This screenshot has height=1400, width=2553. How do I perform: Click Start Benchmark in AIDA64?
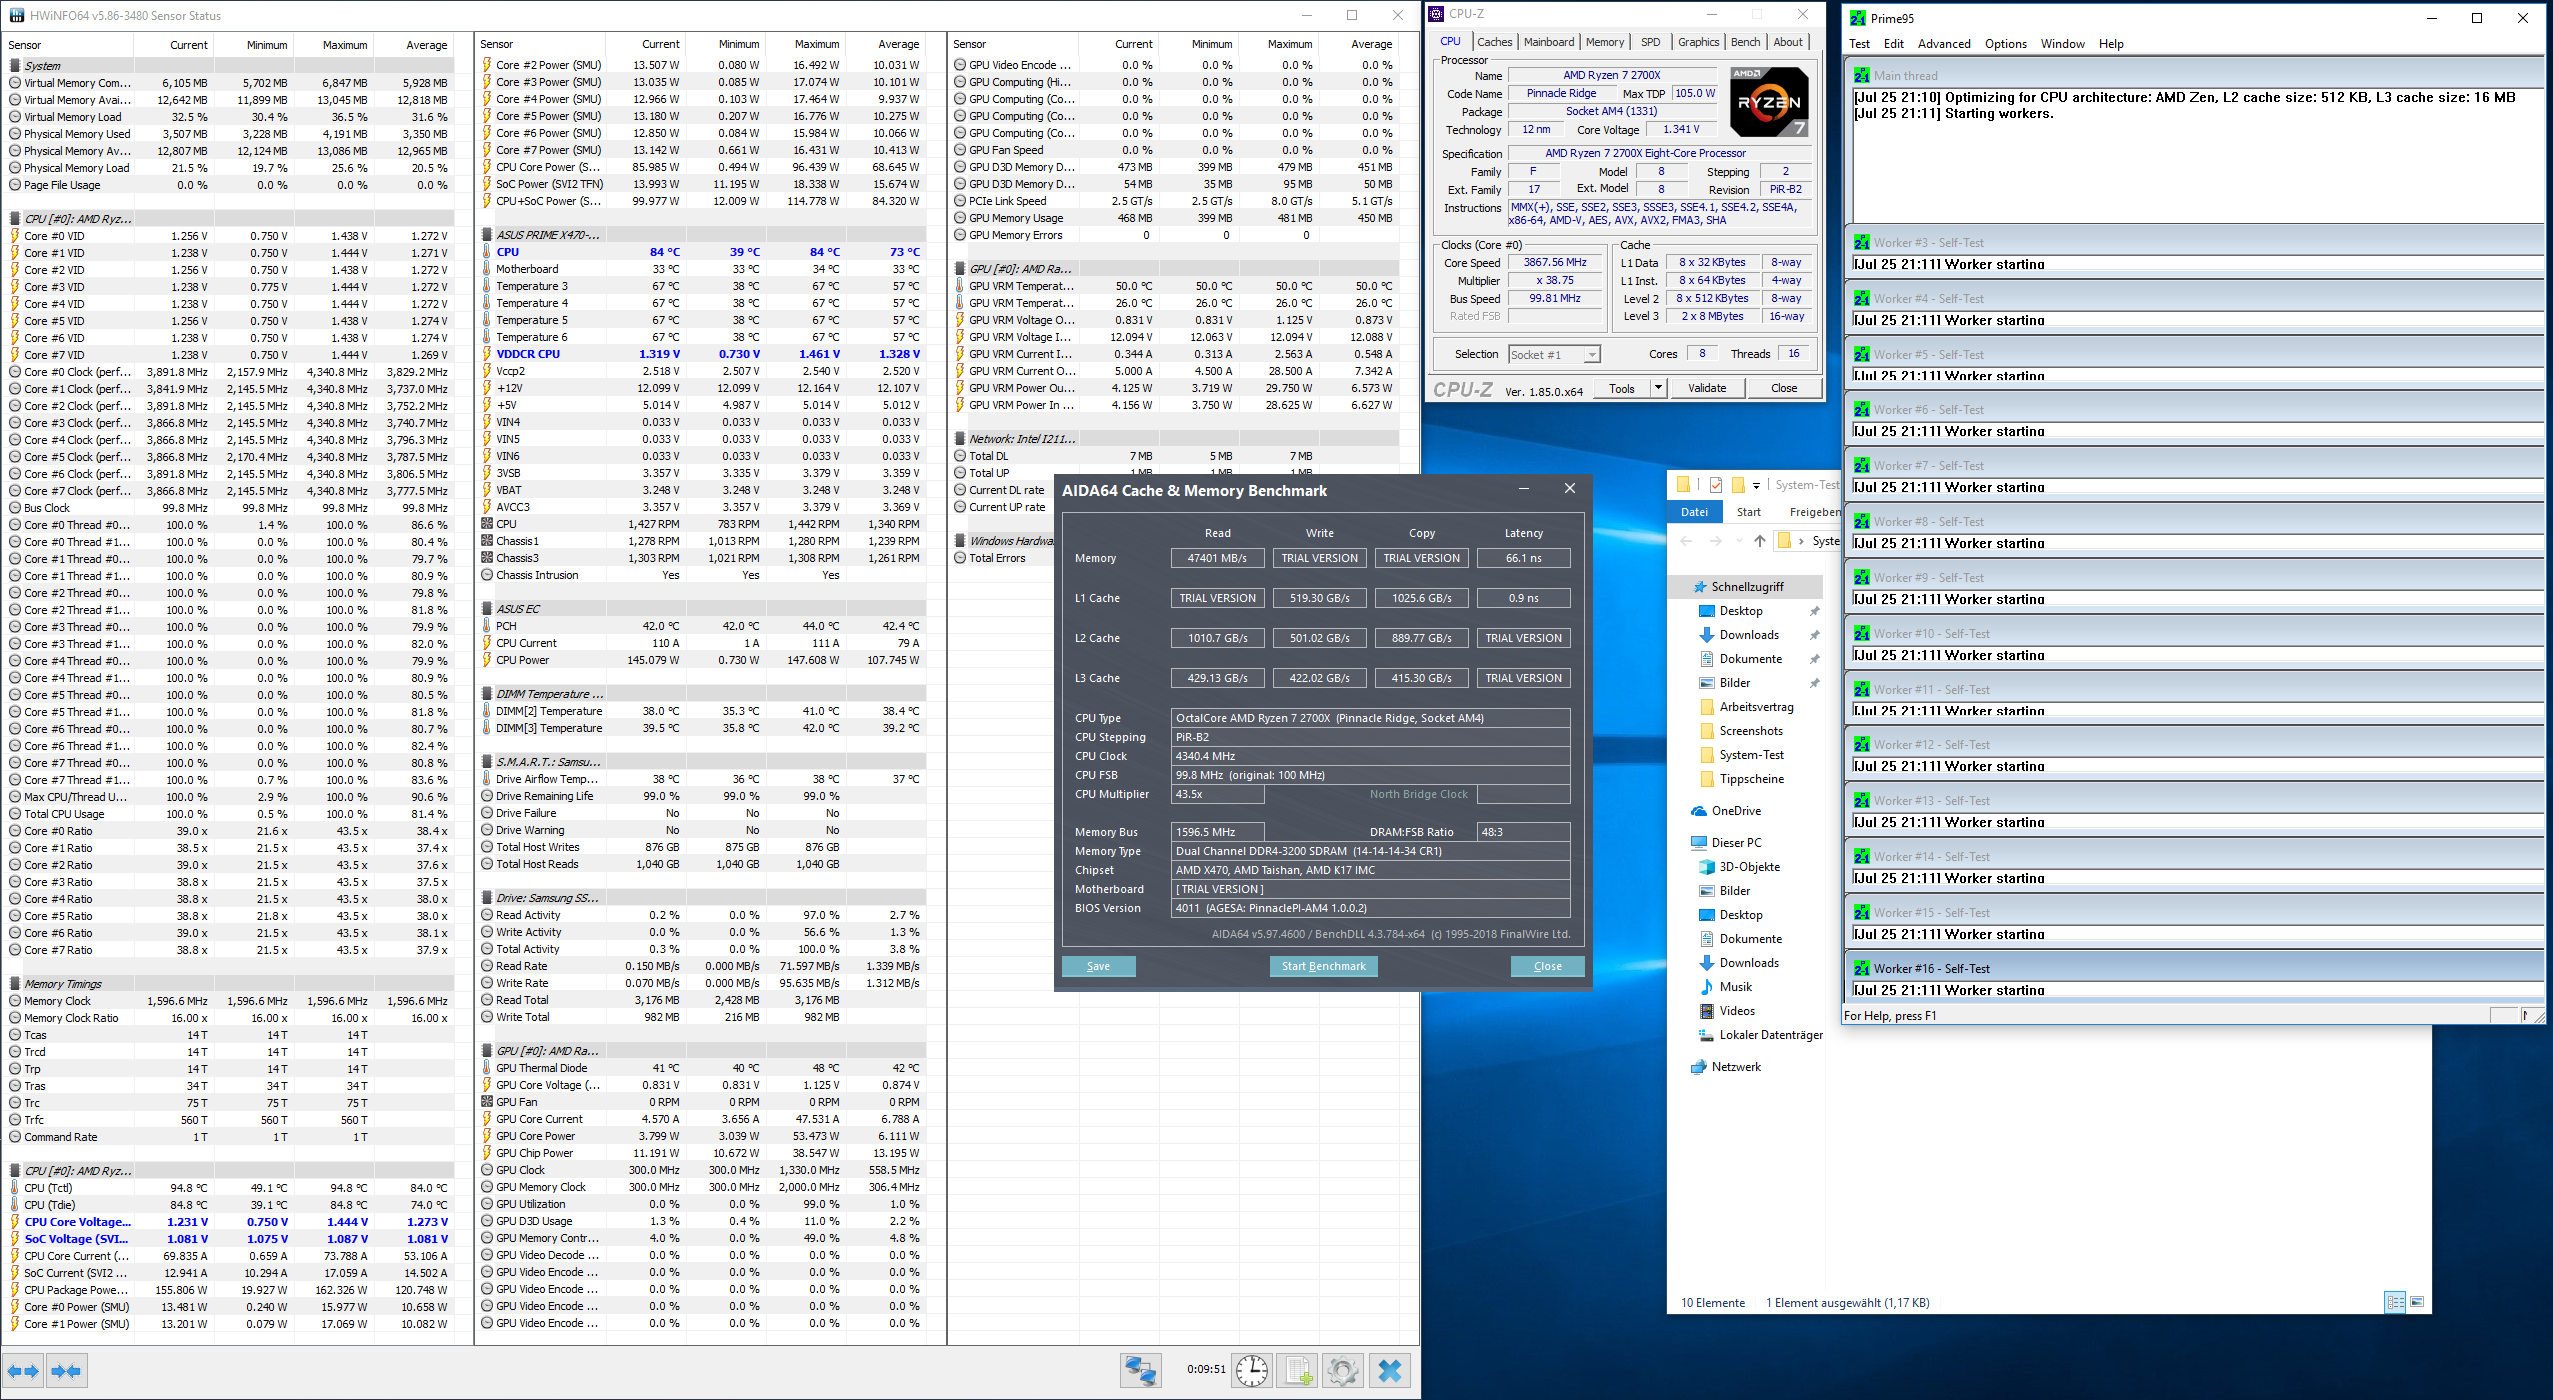pos(1323,966)
